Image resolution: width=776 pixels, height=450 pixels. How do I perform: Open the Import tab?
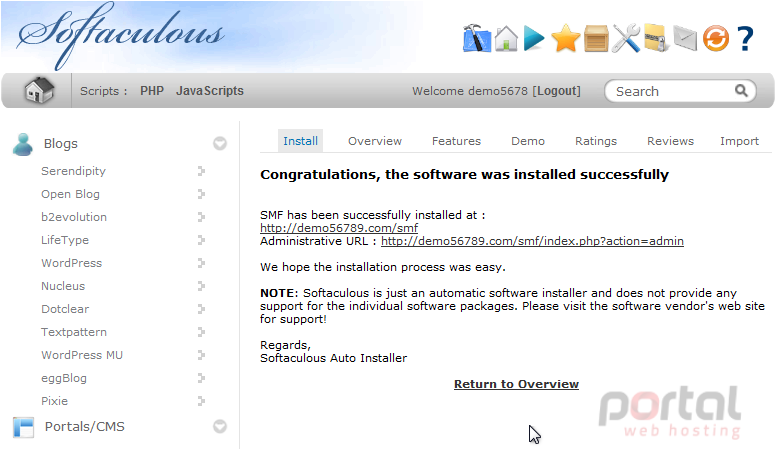click(739, 141)
